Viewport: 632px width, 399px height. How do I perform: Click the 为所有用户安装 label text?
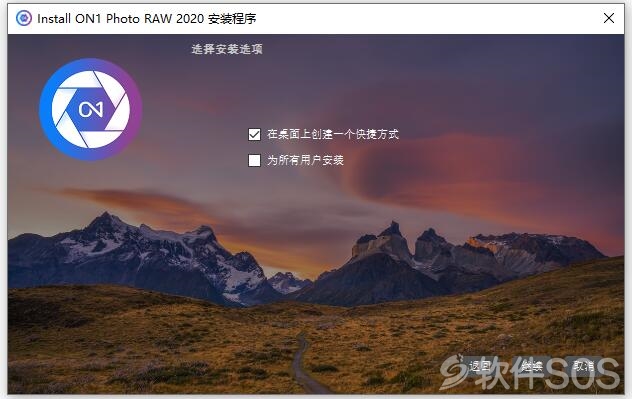305,160
